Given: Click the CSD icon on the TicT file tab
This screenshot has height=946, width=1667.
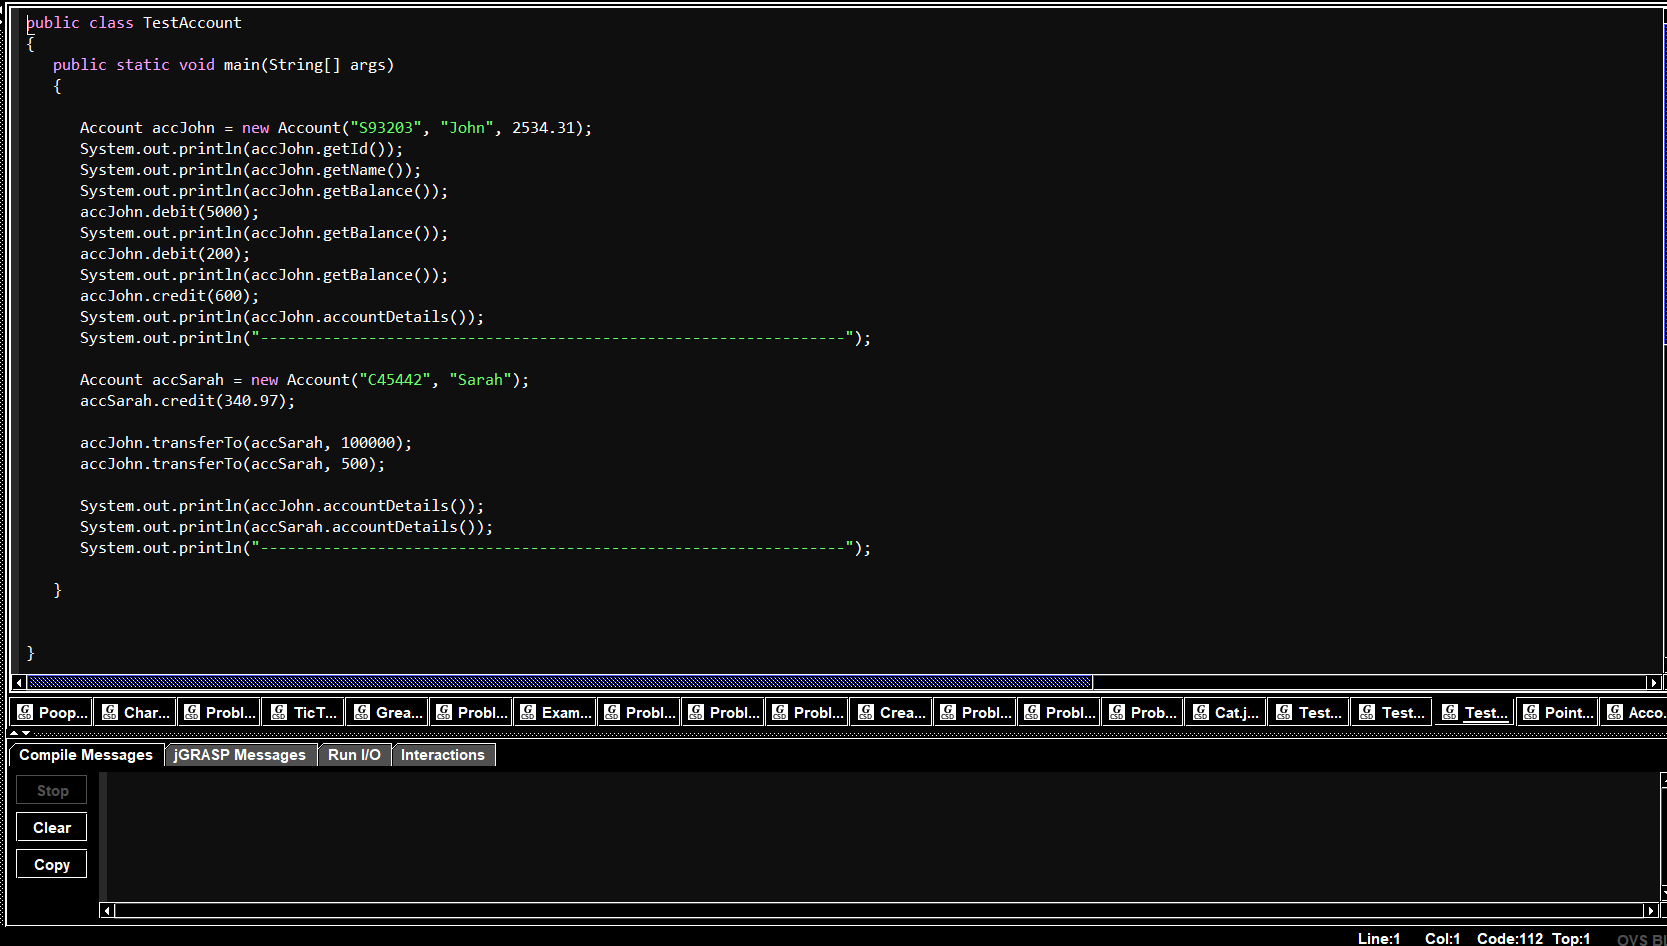Looking at the screenshot, I should tap(280, 711).
